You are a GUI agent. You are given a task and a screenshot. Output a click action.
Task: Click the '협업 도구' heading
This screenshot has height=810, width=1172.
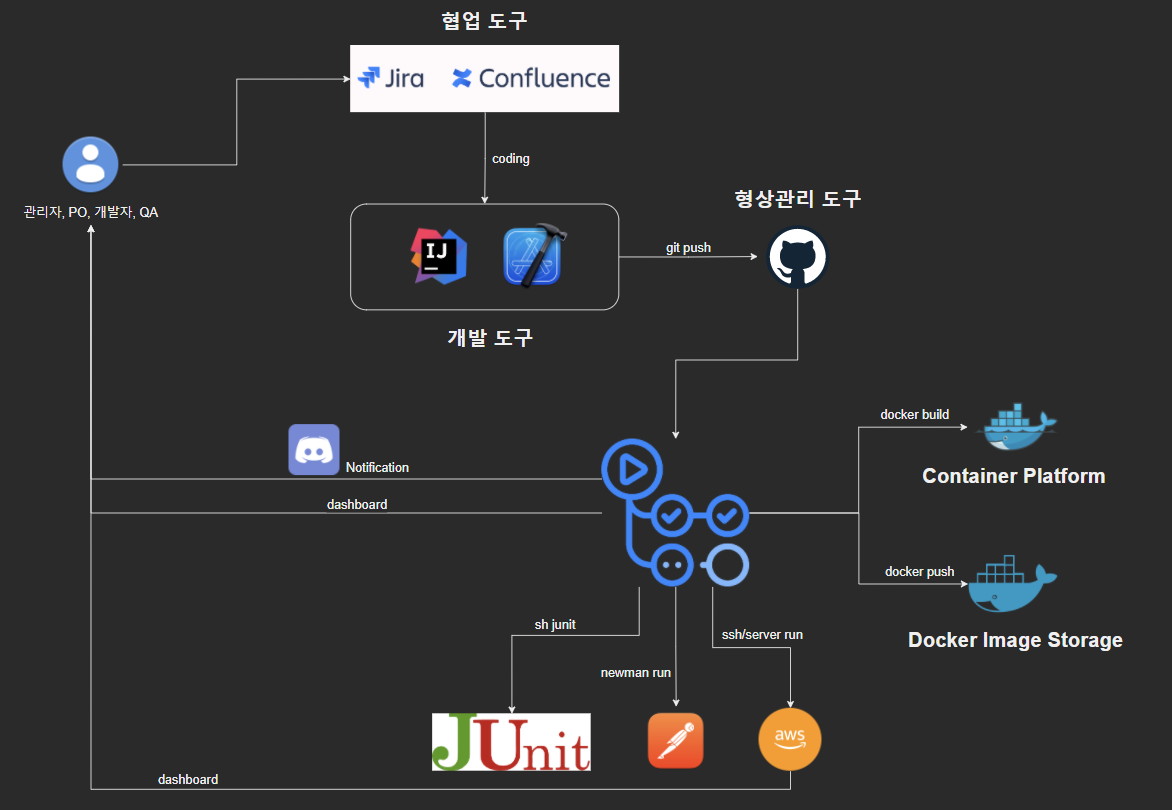pos(484,20)
